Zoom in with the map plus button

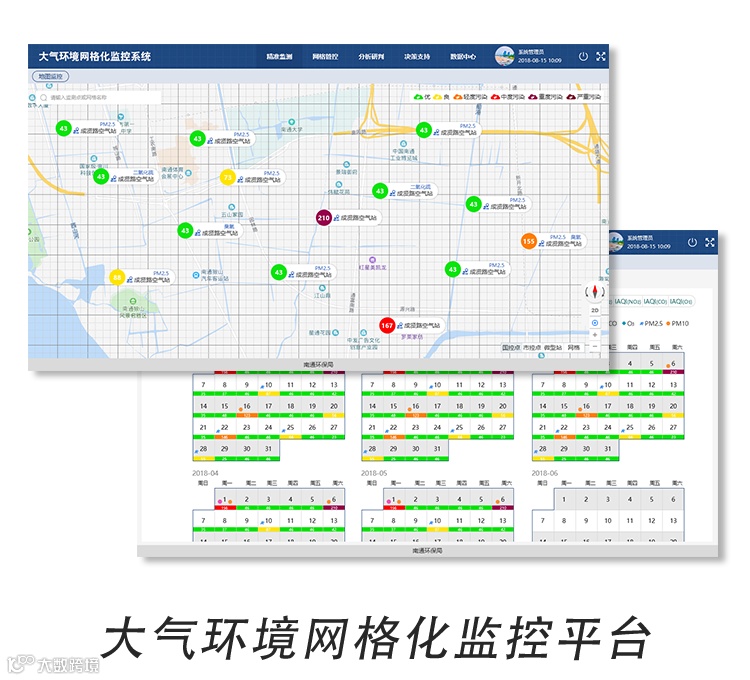595,335
